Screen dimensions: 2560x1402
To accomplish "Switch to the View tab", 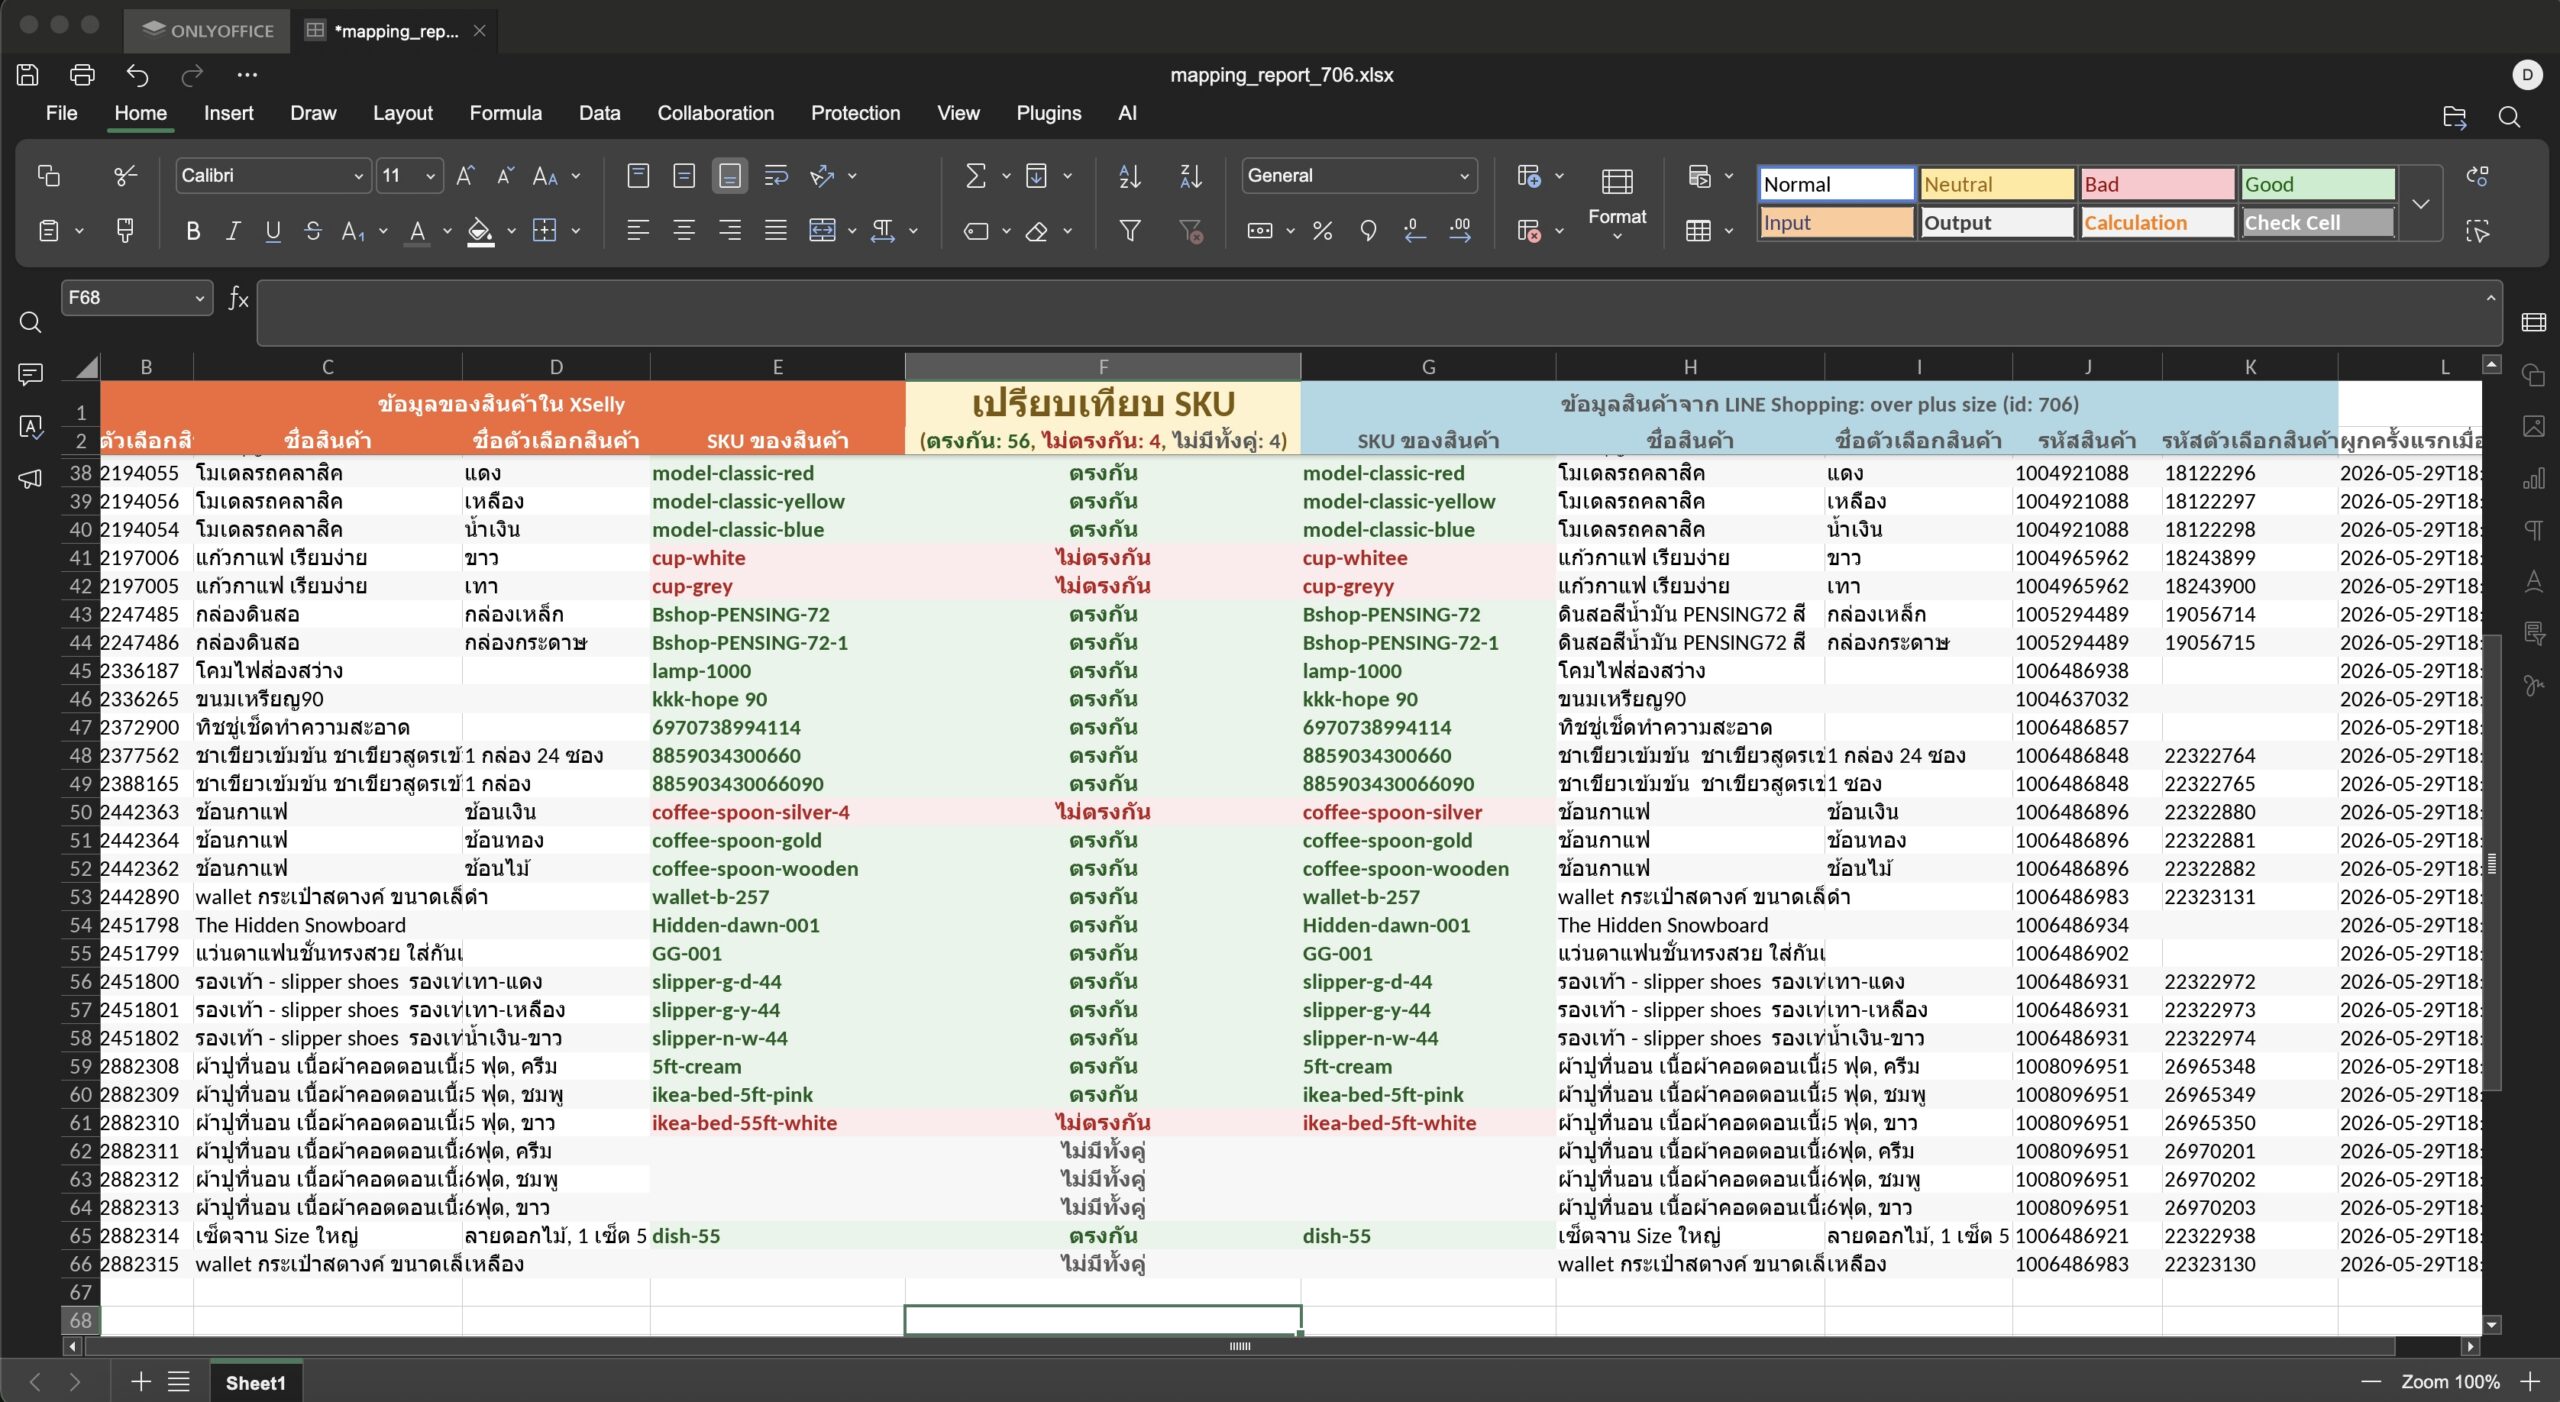I will tap(958, 113).
